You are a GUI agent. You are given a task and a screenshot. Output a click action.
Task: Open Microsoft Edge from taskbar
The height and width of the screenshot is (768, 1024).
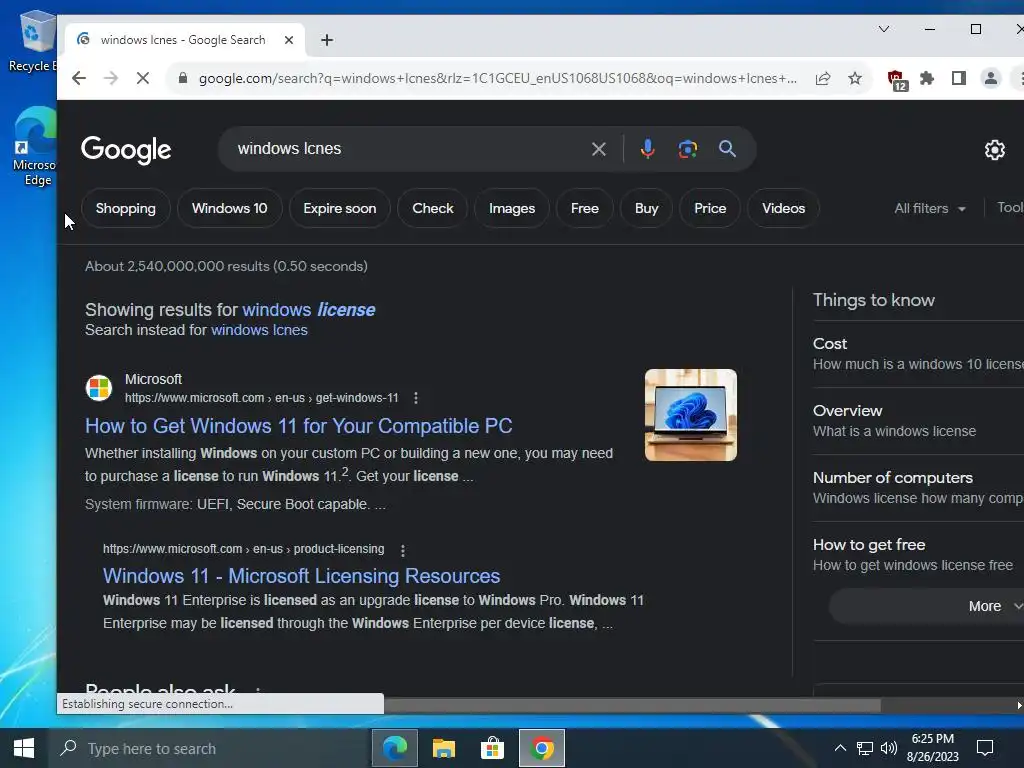coord(394,748)
